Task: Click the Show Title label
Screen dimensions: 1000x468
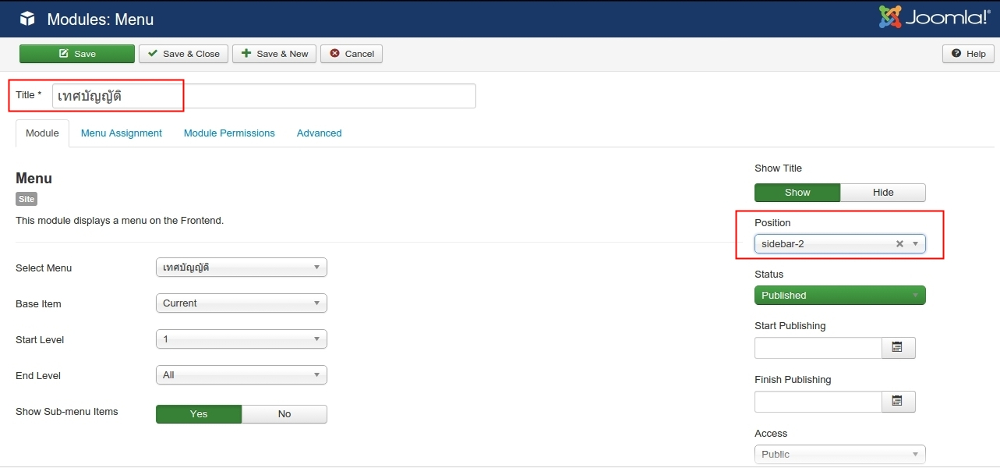Action: pos(778,168)
